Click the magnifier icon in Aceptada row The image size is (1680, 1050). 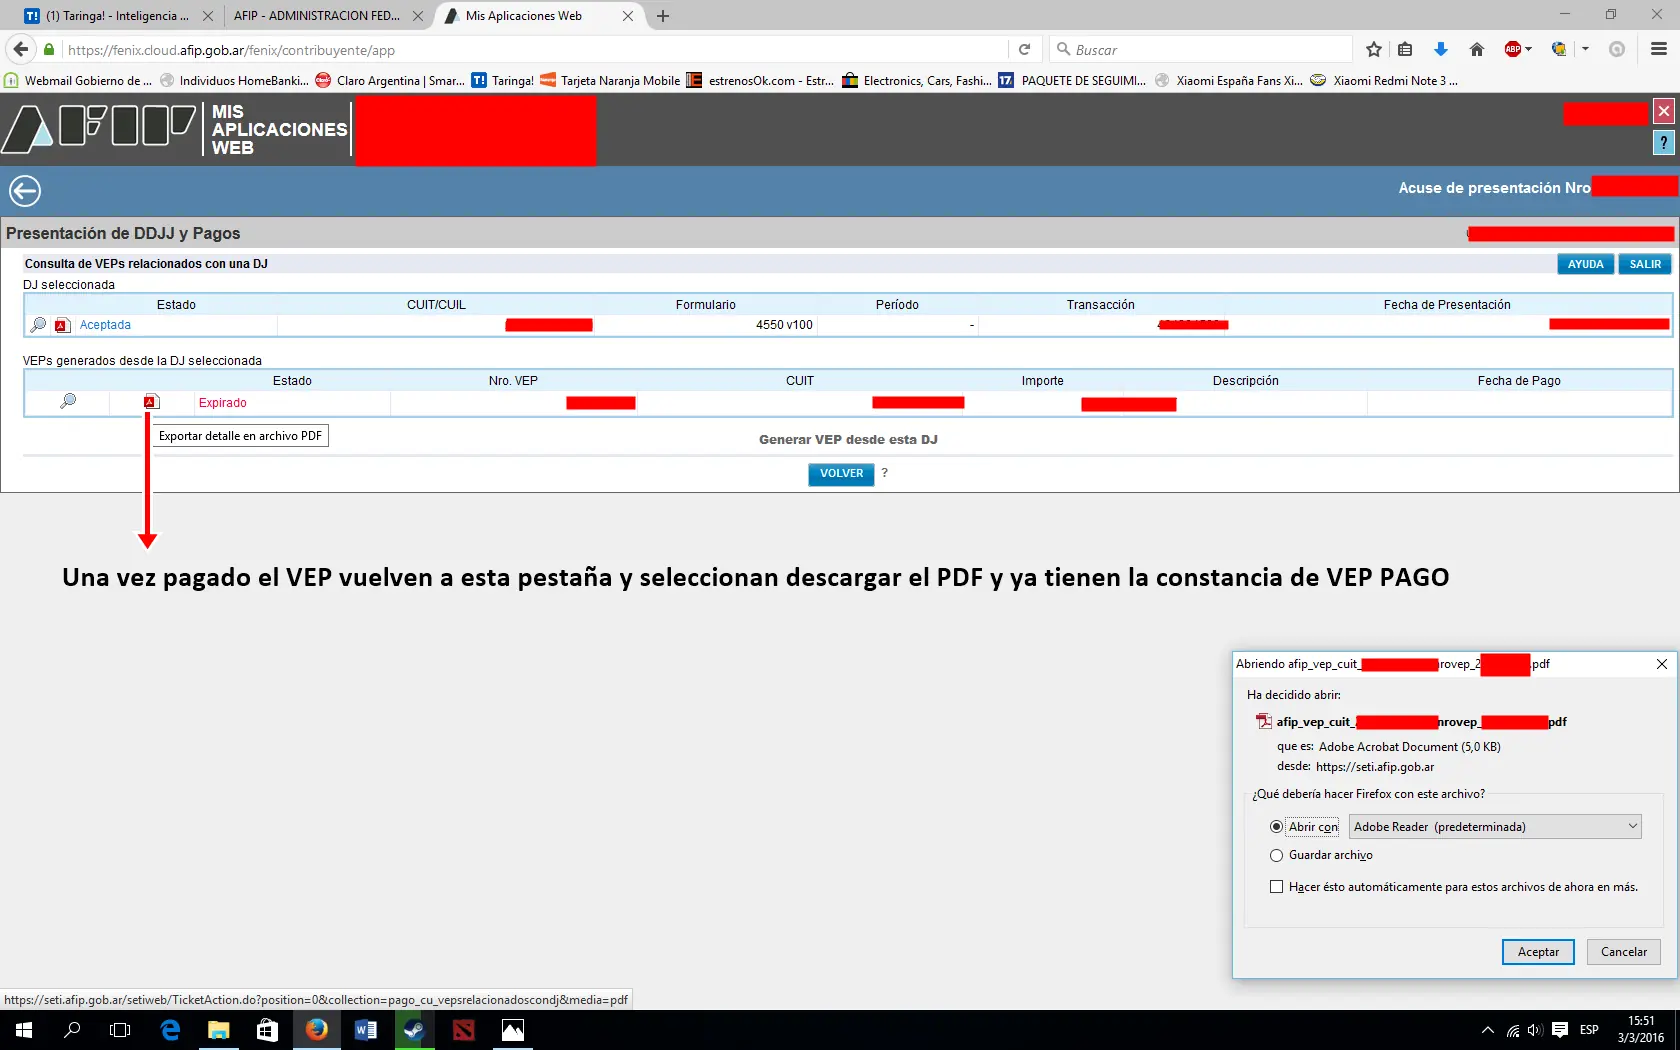pyautogui.click(x=38, y=325)
